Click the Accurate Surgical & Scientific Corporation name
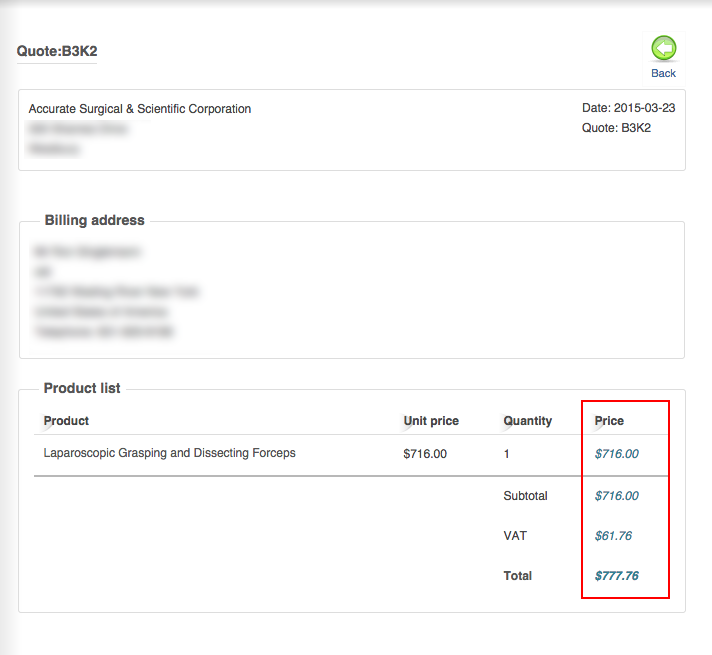Viewport: 712px width, 655px height. 140,109
